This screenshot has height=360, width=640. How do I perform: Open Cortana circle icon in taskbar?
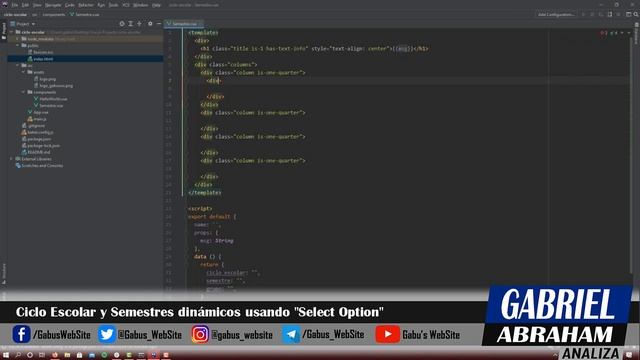[30, 355]
